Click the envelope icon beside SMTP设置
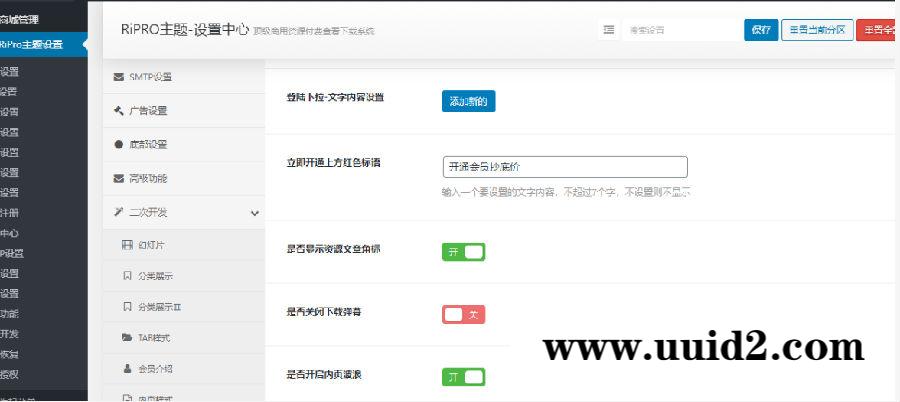The image size is (900, 402). [x=119, y=77]
